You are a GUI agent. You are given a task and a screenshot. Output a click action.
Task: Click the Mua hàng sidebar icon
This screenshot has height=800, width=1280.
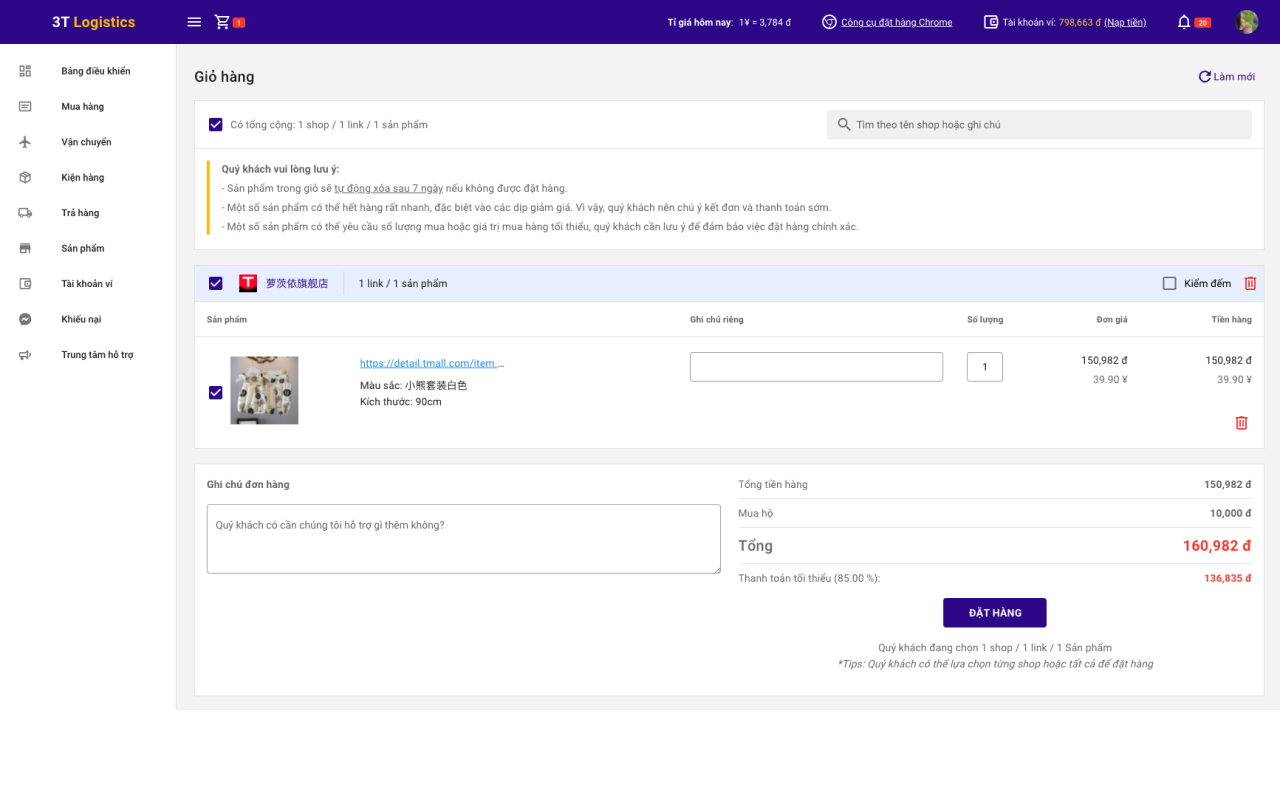(x=25, y=107)
